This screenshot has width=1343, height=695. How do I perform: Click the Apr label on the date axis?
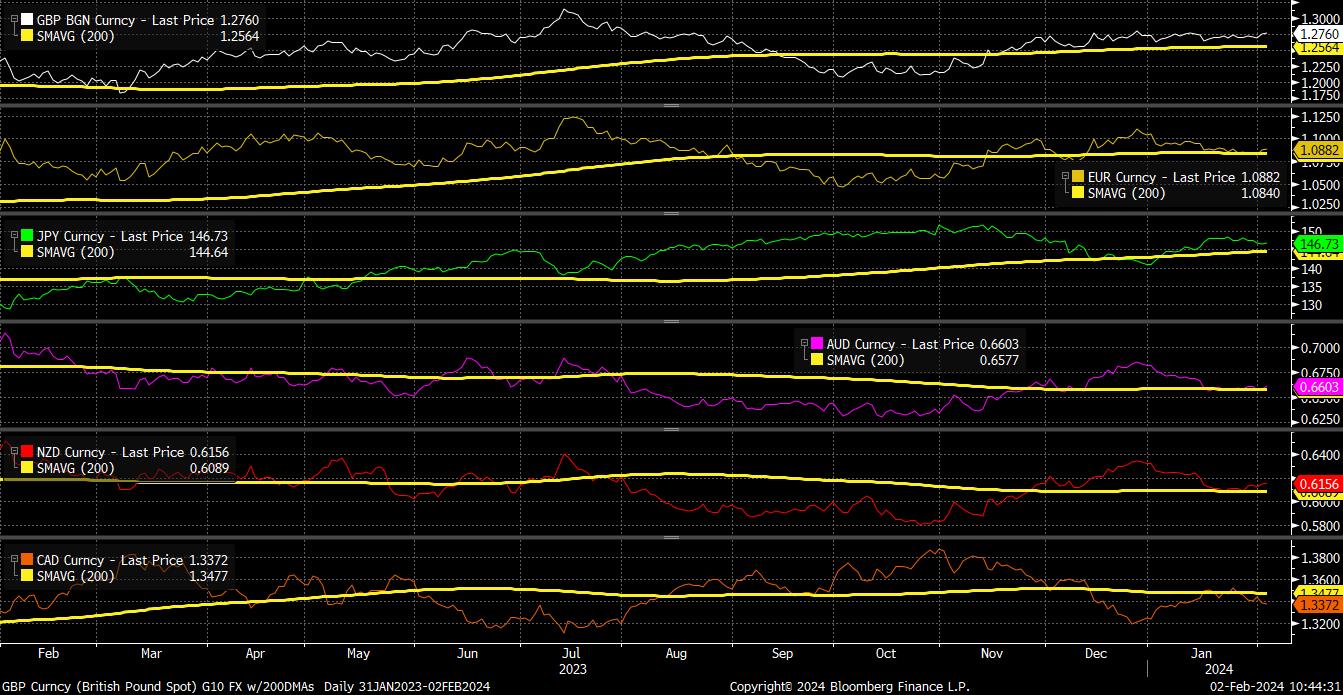click(x=255, y=653)
